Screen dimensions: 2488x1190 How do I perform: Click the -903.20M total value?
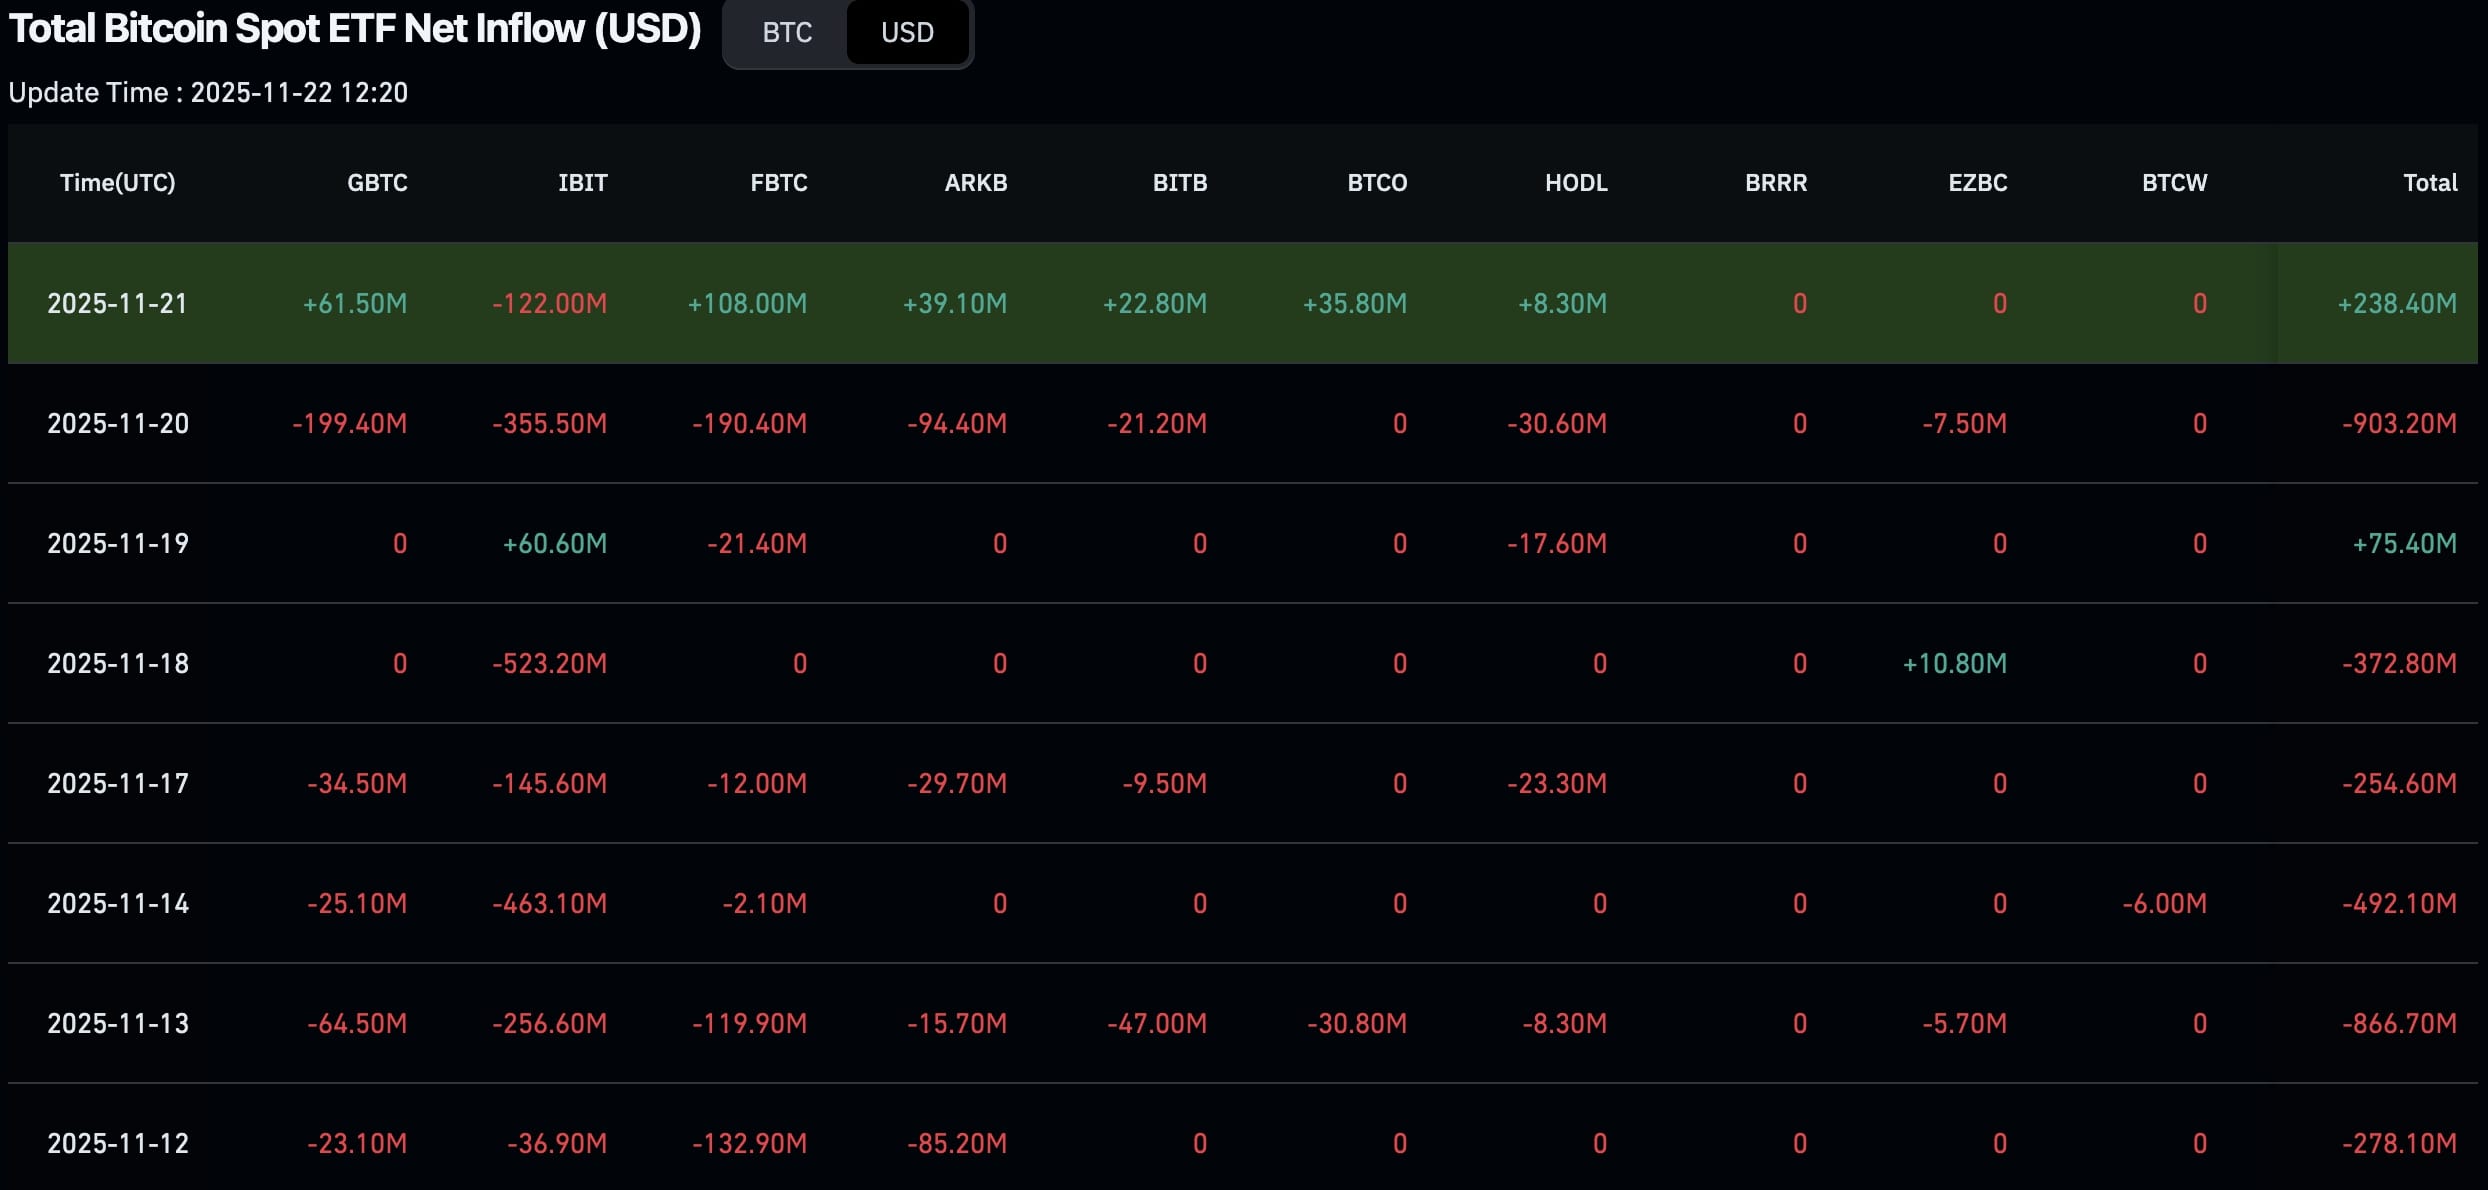(x=2399, y=424)
